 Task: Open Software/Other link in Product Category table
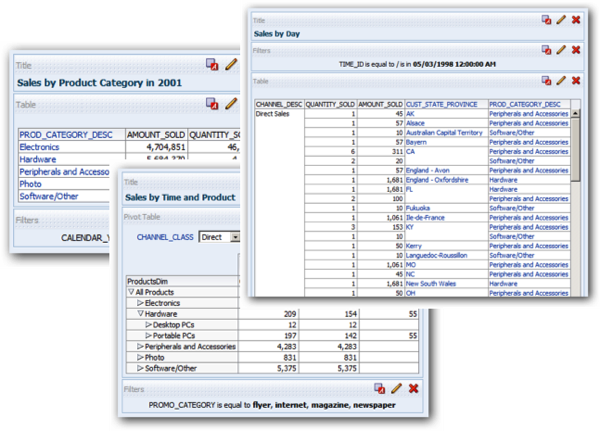tap(49, 196)
